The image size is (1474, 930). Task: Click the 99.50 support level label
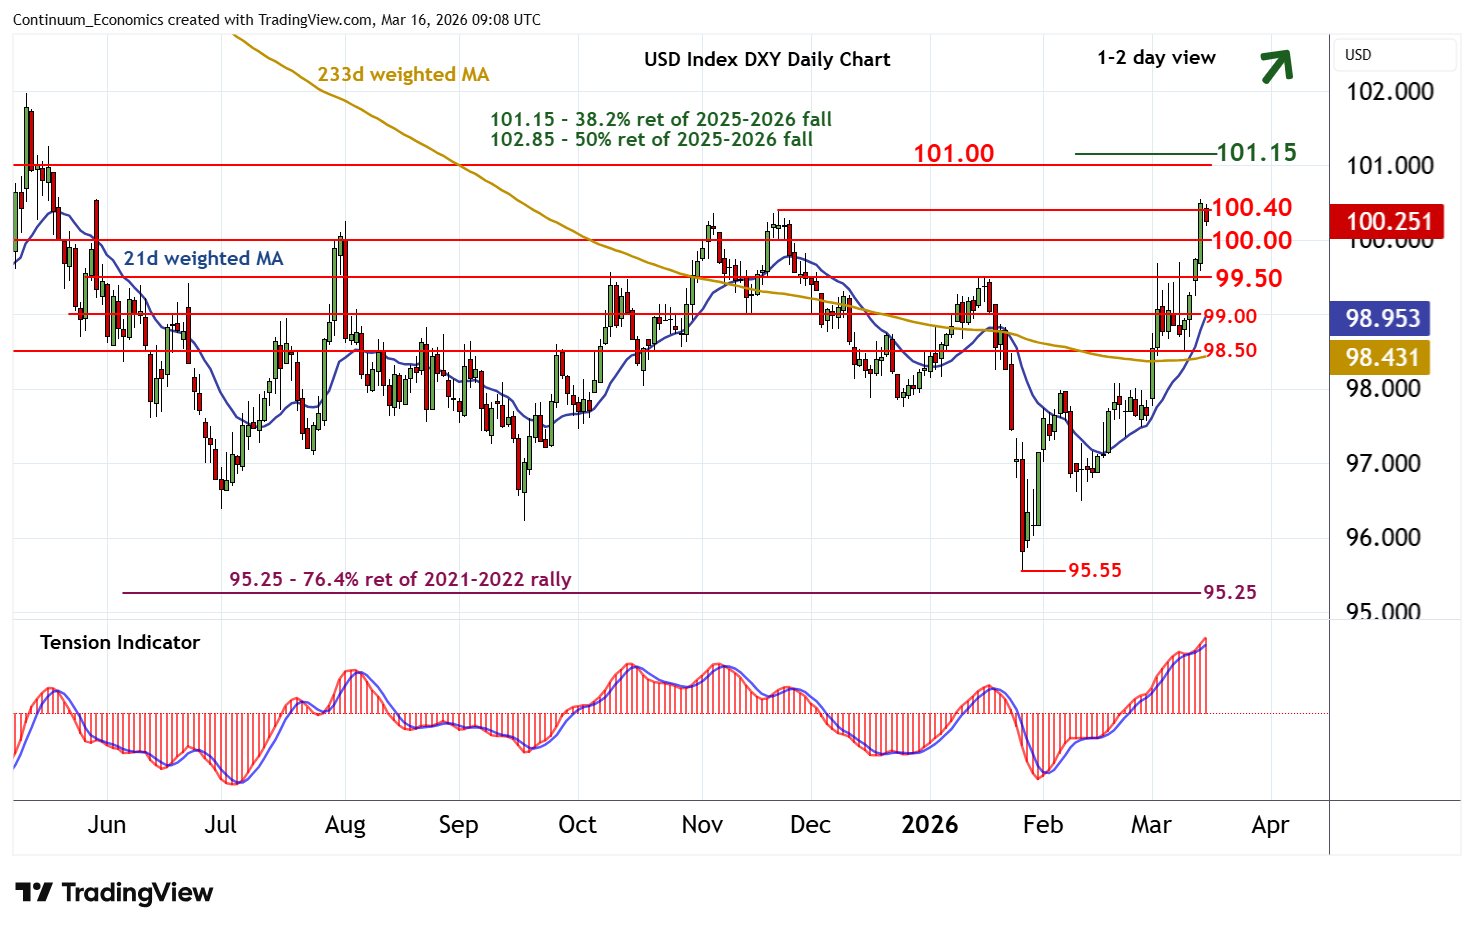(1248, 279)
